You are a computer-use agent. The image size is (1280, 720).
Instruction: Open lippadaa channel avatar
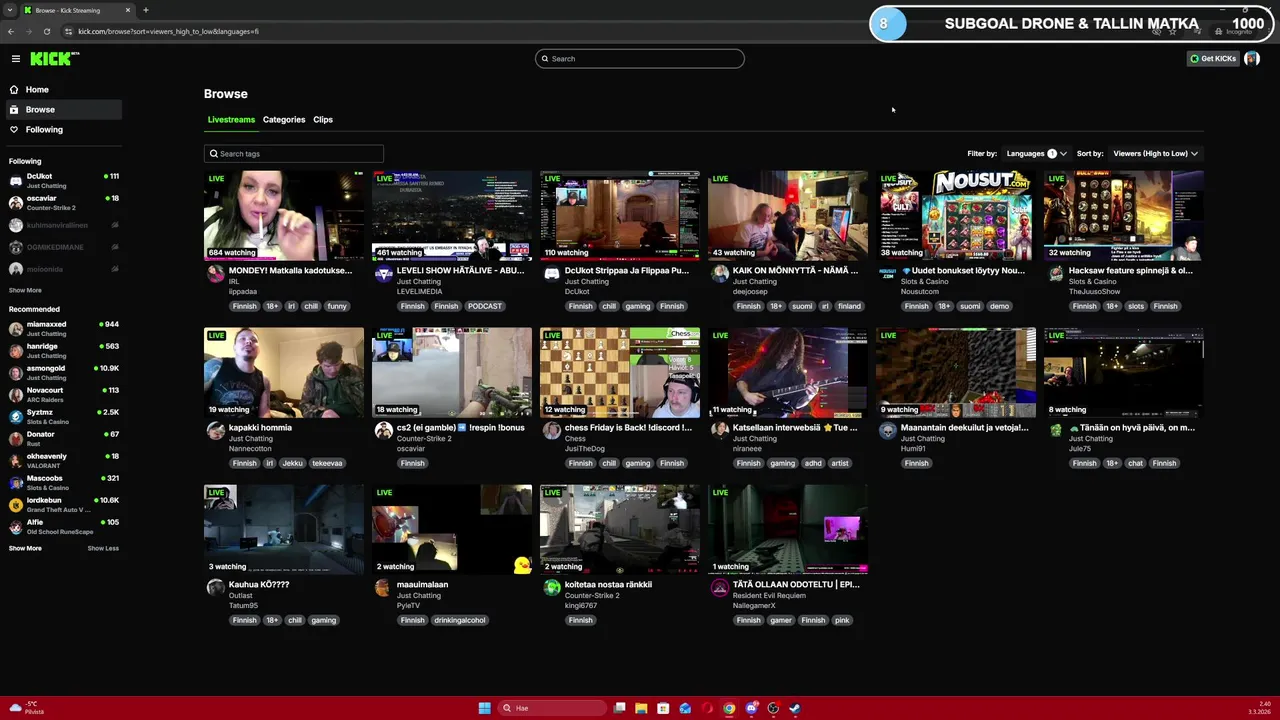pos(215,274)
